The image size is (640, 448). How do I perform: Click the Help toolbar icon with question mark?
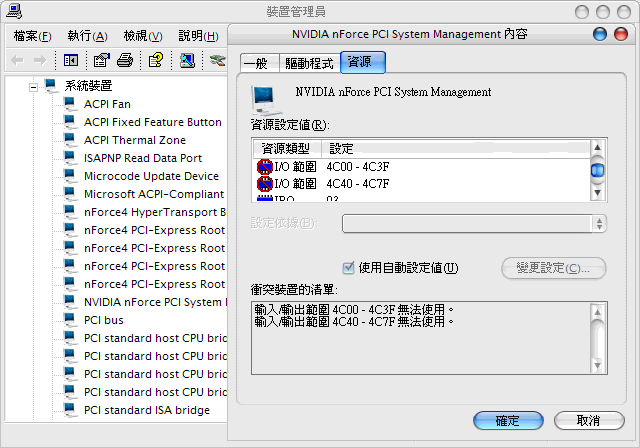click(156, 60)
